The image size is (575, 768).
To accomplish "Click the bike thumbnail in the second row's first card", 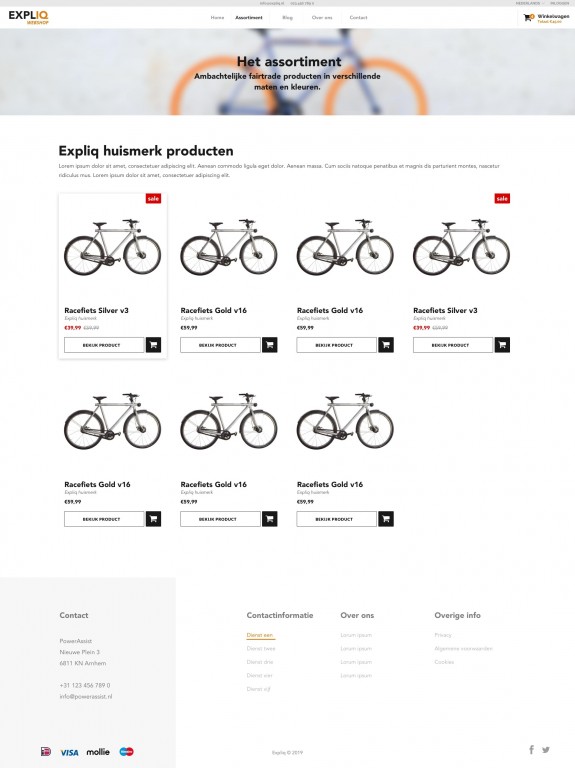I will pyautogui.click(x=112, y=422).
